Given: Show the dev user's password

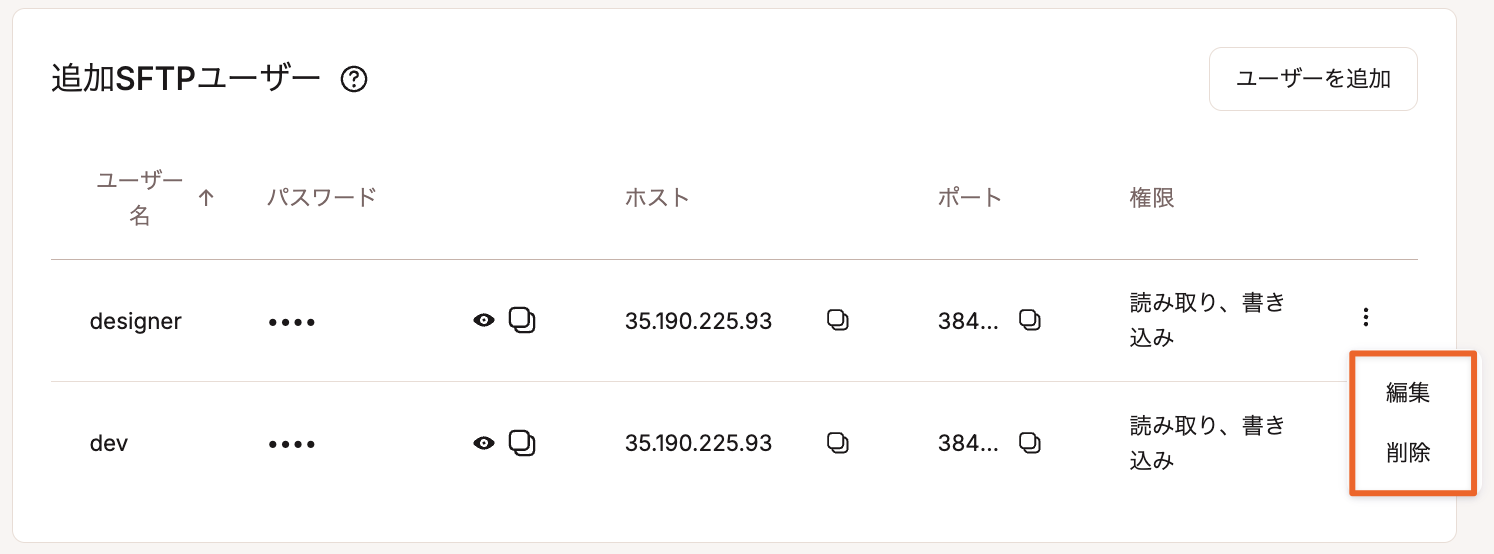Looking at the screenshot, I should coord(484,443).
